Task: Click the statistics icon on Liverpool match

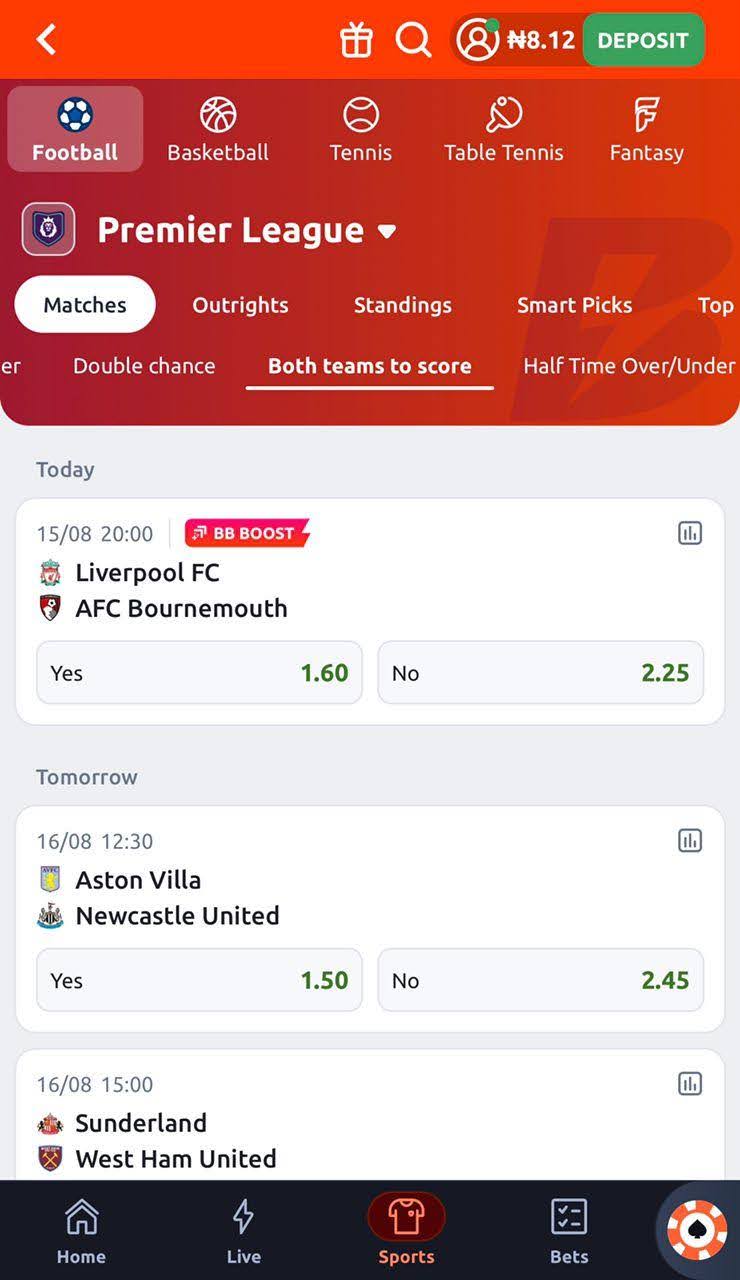Action: coord(689,533)
